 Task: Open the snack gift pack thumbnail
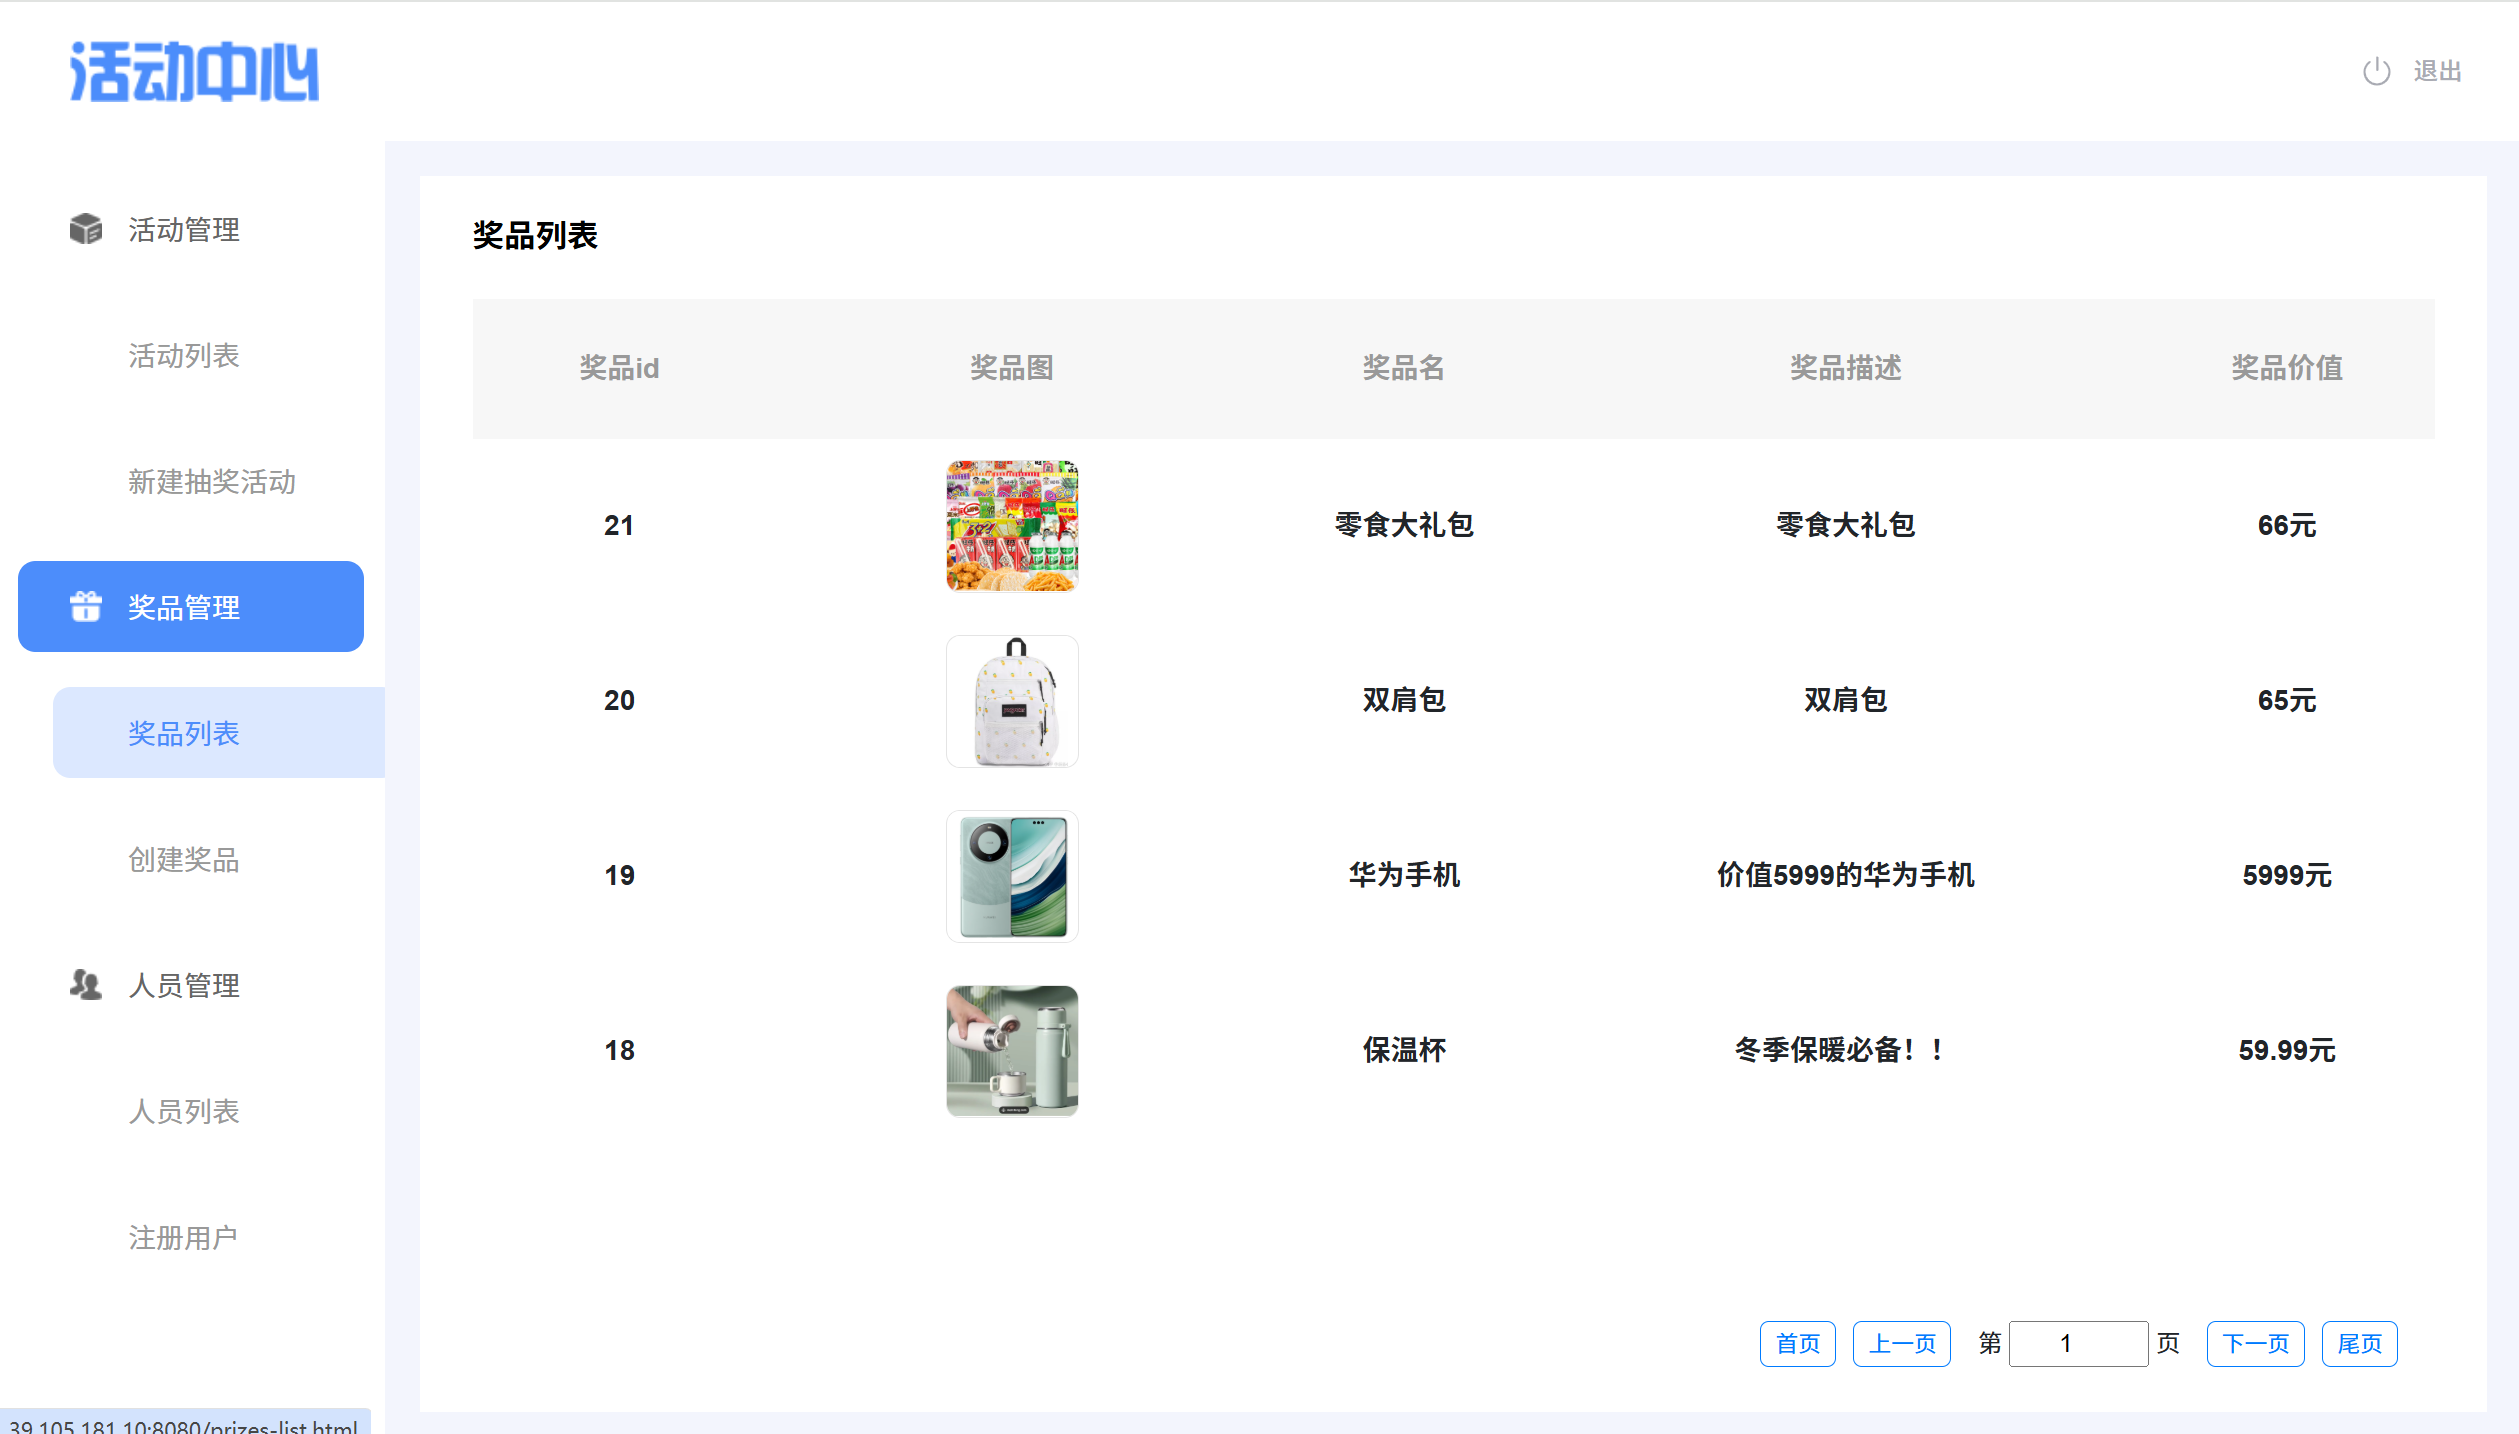pyautogui.click(x=1012, y=526)
